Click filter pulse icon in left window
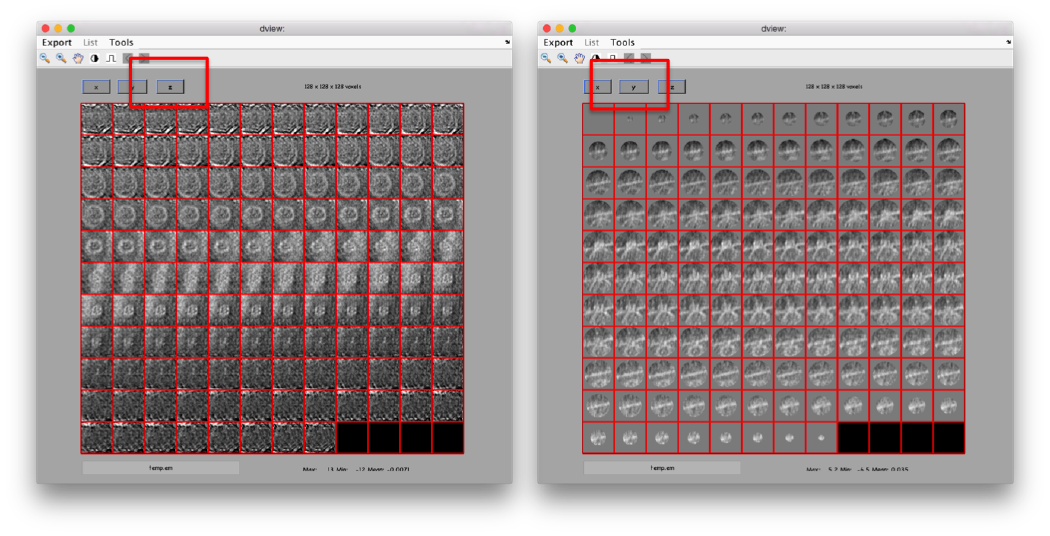The width and height of the screenshot is (1050, 536). (110, 58)
